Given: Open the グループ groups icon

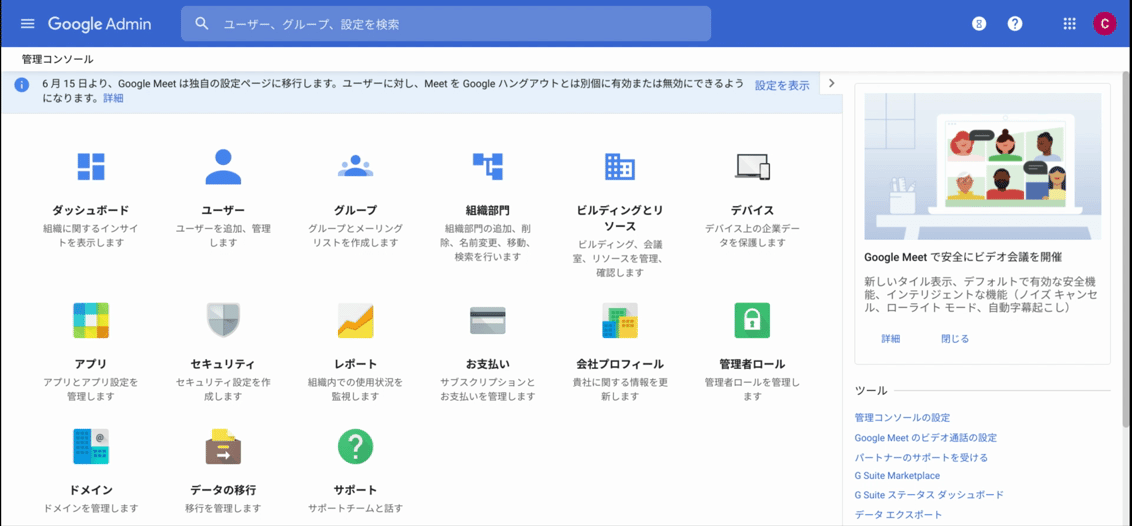Looking at the screenshot, I should 355,167.
